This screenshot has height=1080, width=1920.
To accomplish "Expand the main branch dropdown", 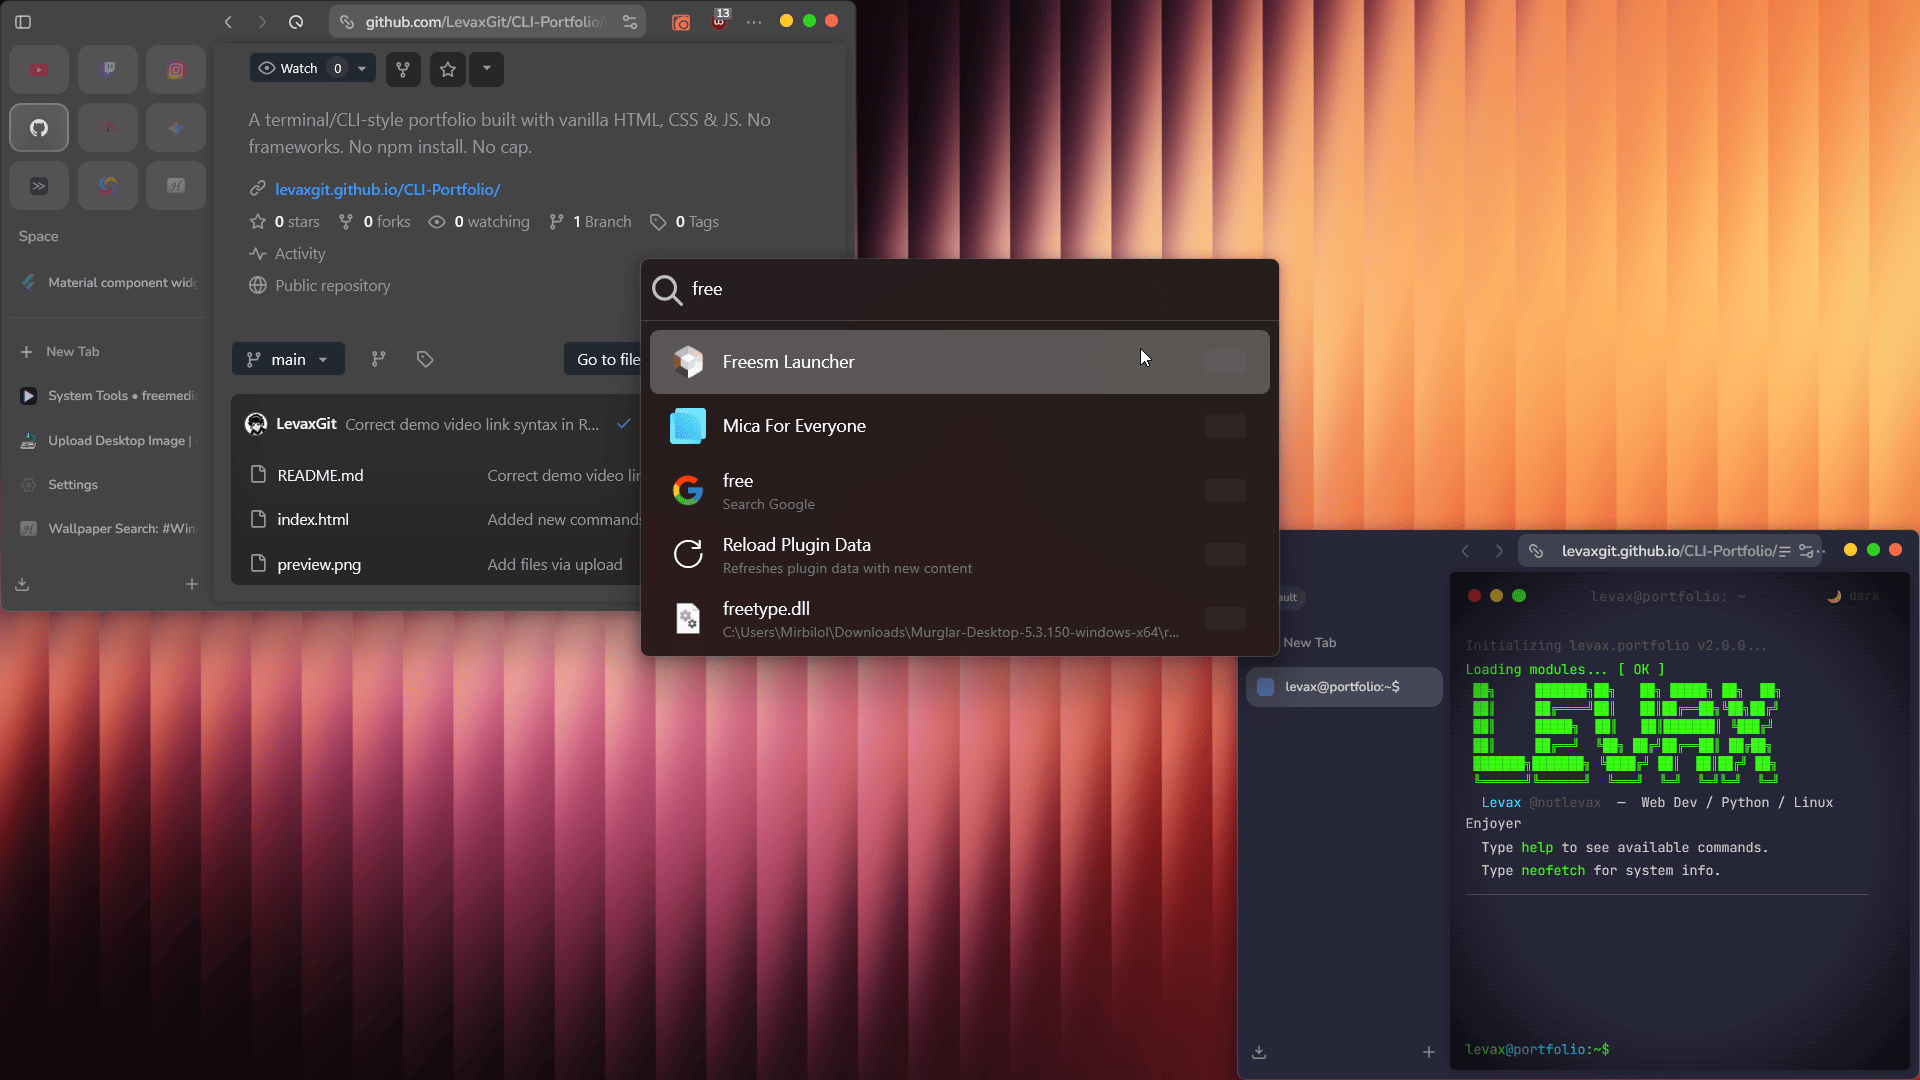I will tap(288, 359).
